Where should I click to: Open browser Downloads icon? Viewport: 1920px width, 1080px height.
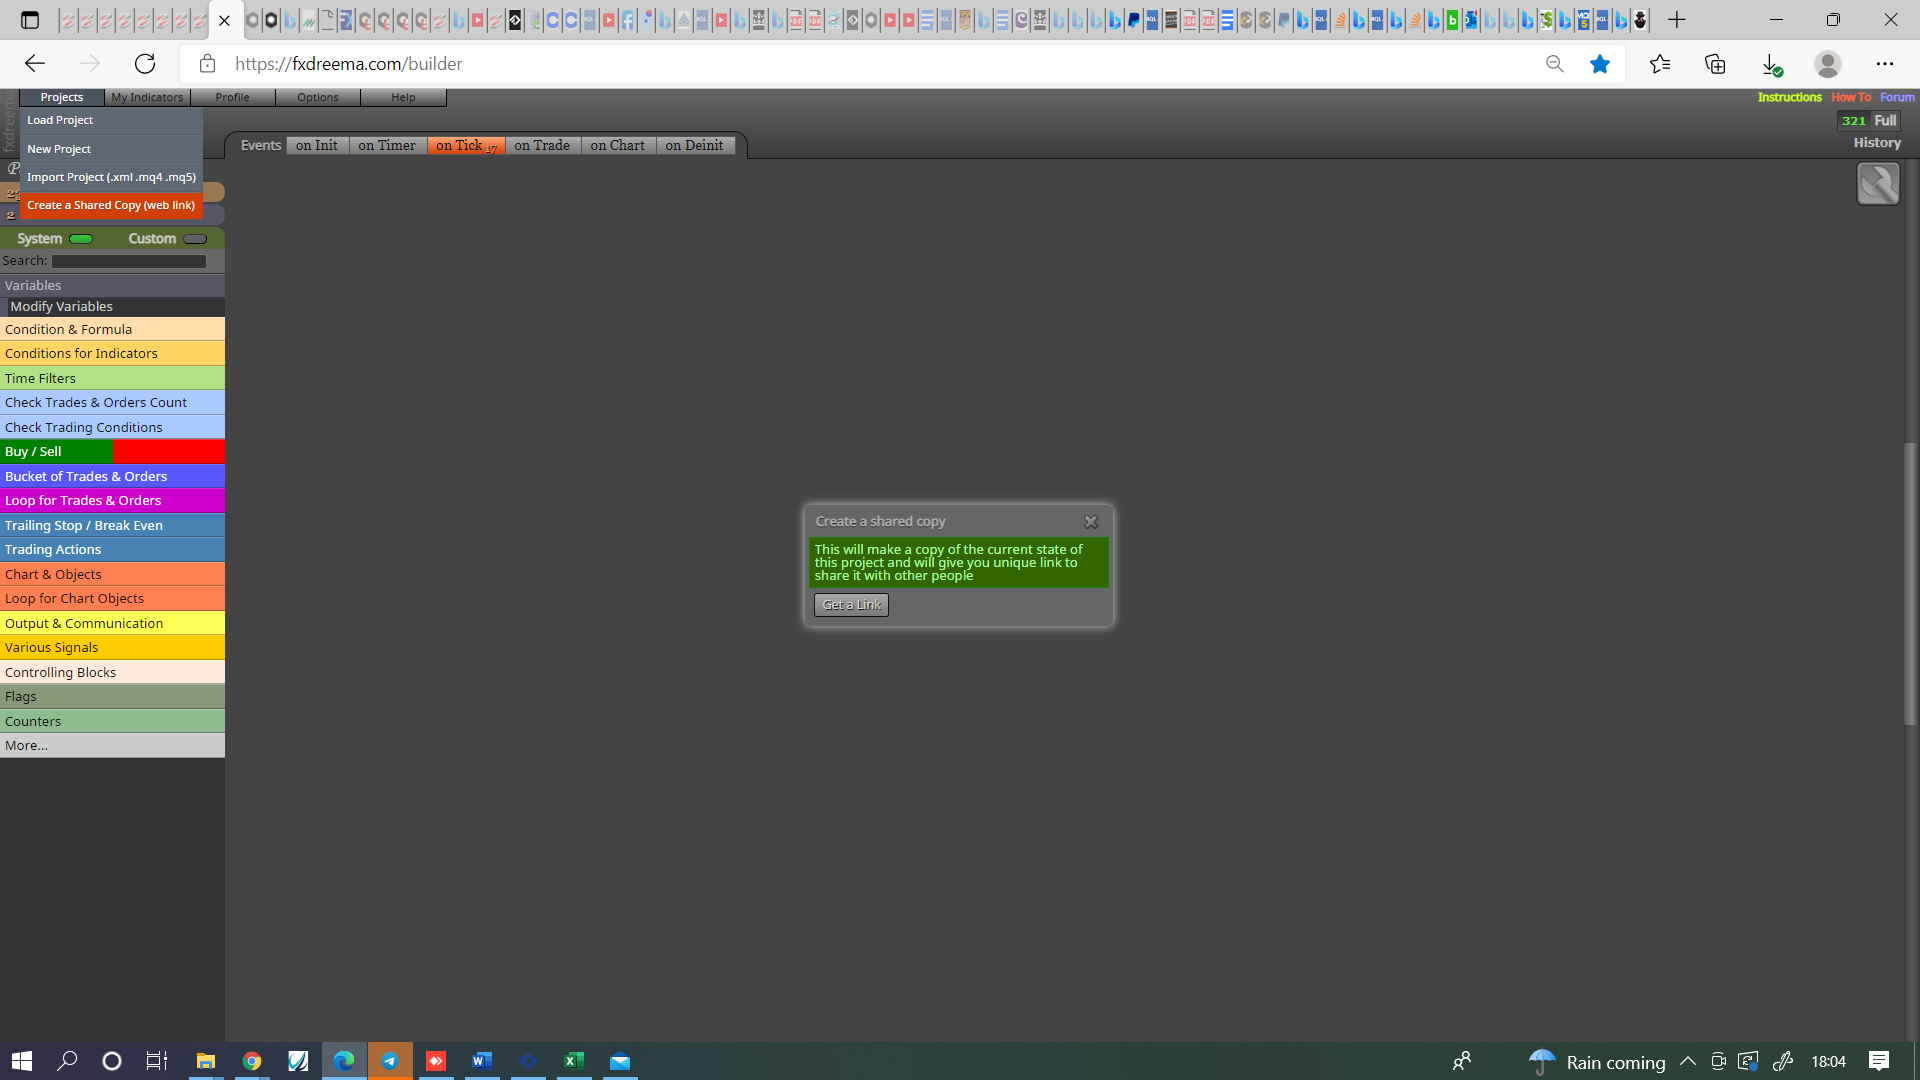pos(1771,64)
